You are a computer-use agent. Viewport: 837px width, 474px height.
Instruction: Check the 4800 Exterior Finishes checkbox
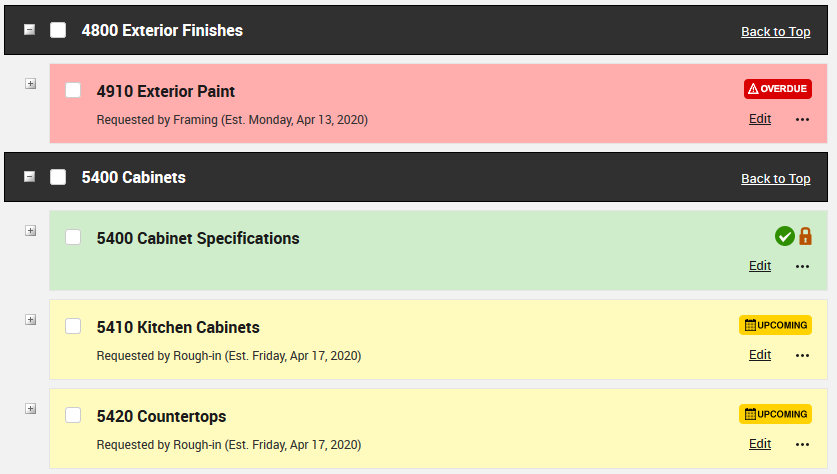click(59, 30)
